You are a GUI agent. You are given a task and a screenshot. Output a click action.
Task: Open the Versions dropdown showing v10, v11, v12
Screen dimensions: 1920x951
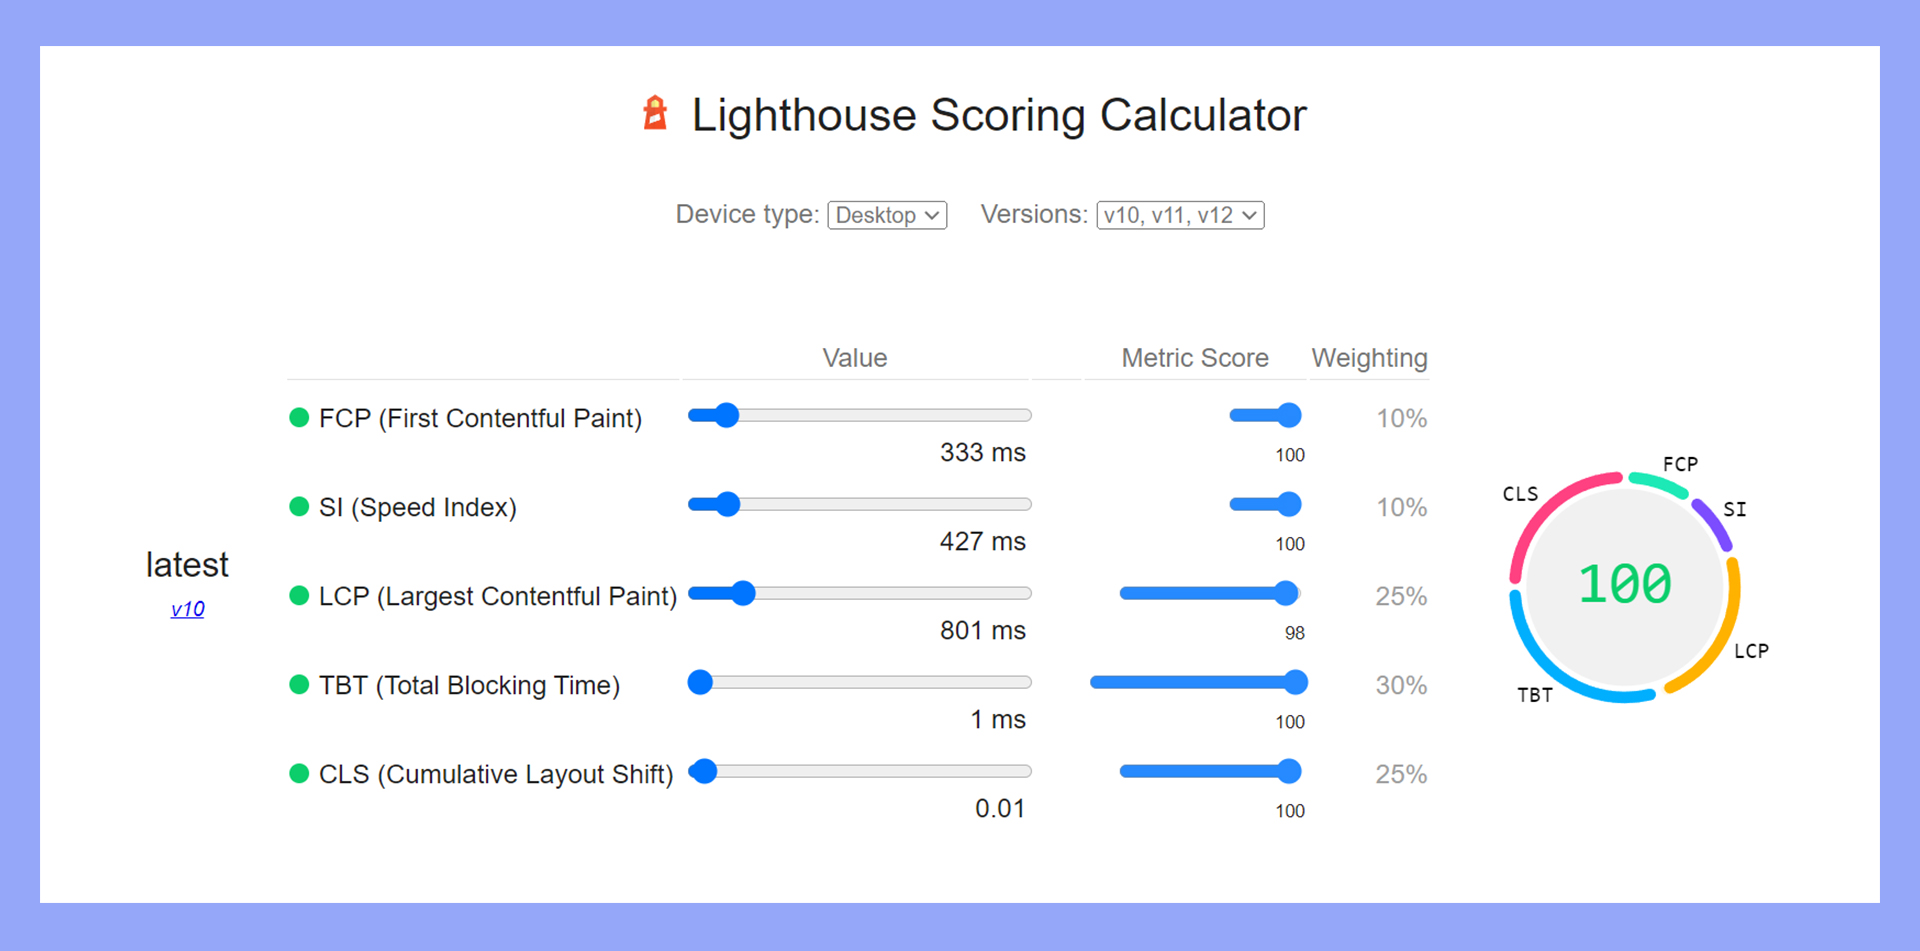[1180, 215]
